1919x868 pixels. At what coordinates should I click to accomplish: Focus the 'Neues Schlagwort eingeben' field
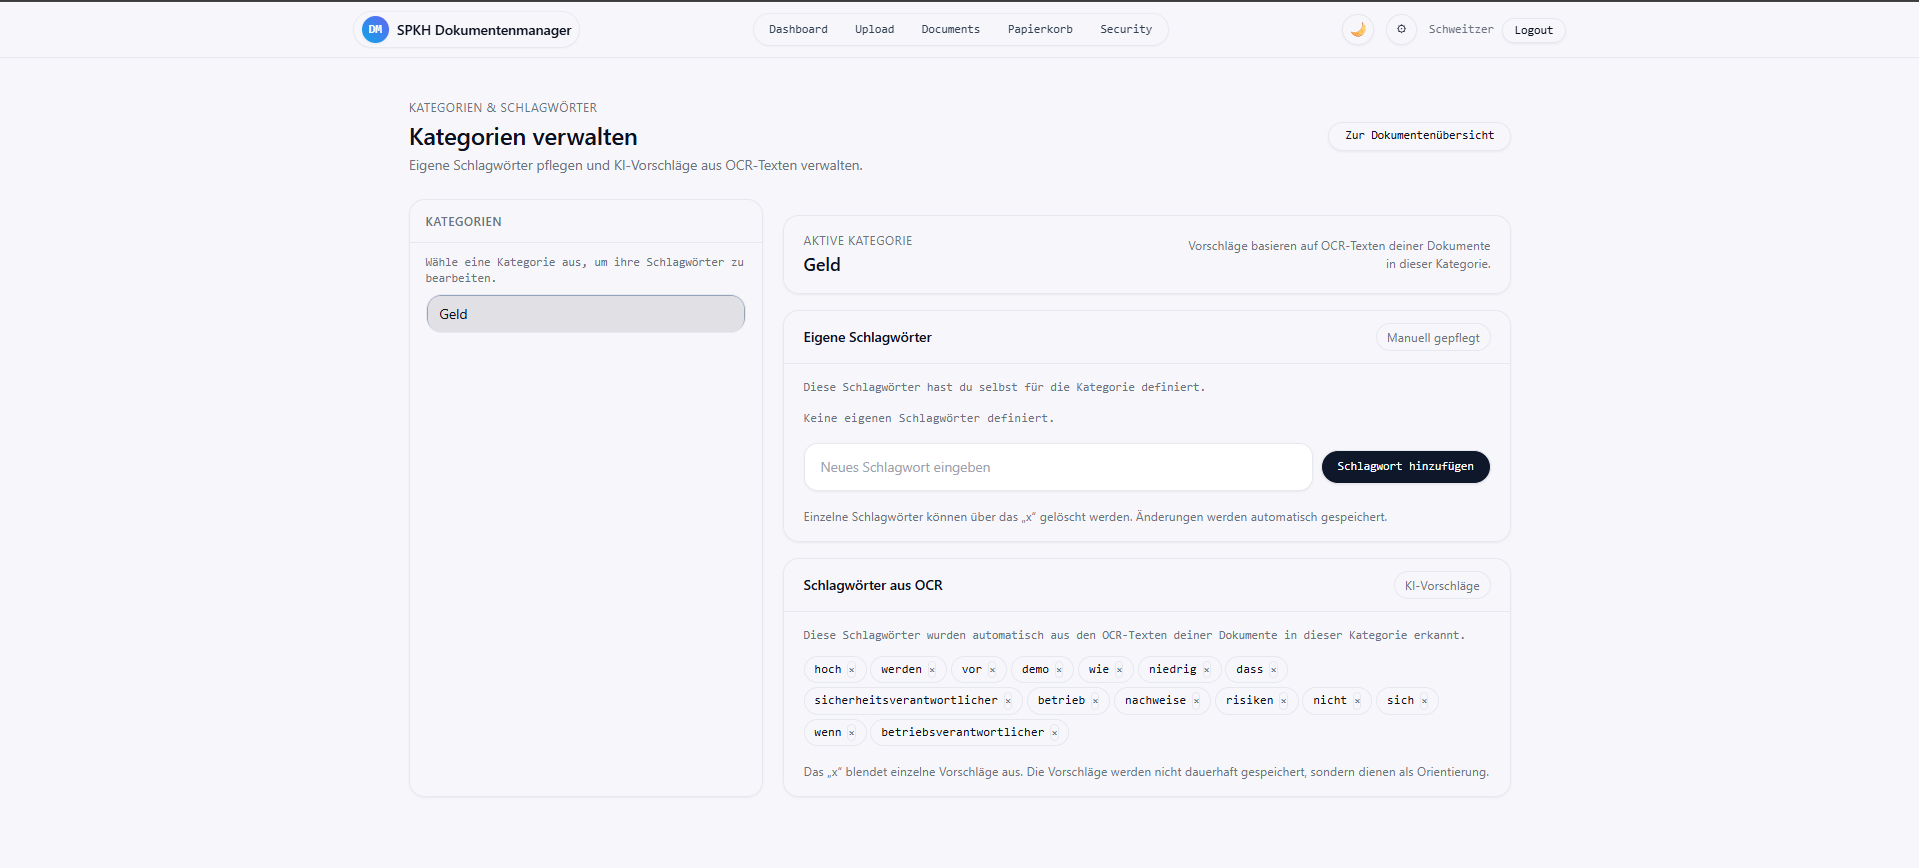coord(1057,467)
